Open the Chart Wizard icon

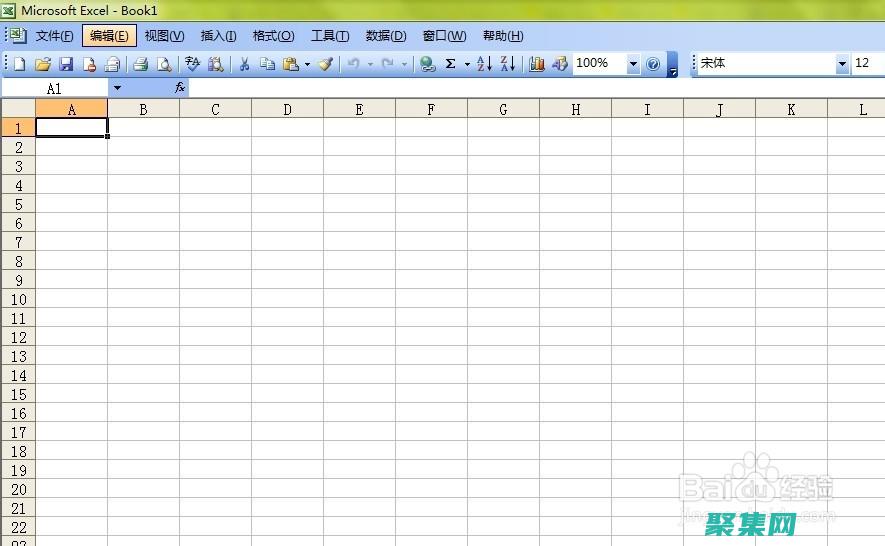[x=536, y=64]
